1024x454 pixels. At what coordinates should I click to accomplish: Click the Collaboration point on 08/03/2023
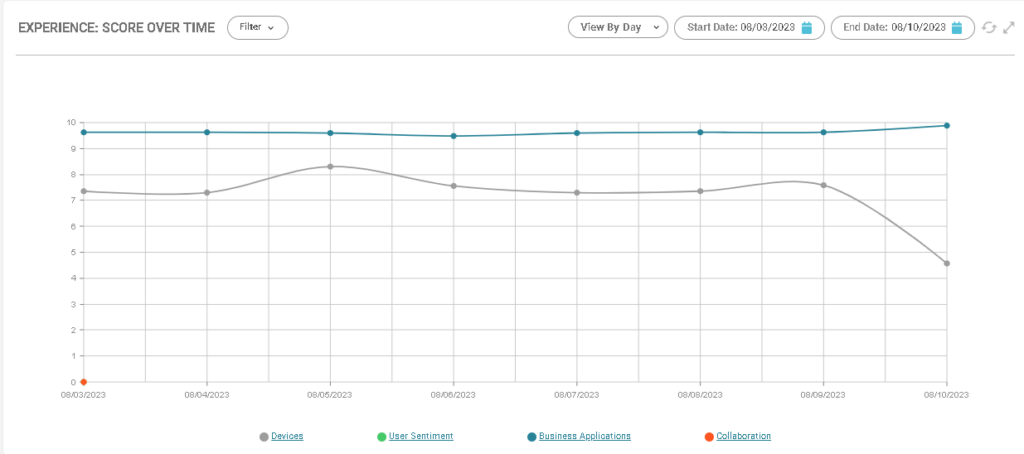[x=84, y=381]
